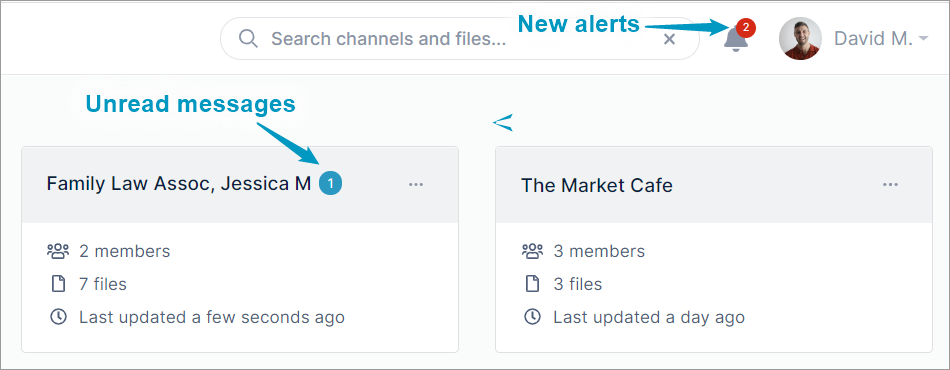Expand the David M. account dropdown arrow
Screen dimensions: 950x370
(x=923, y=39)
